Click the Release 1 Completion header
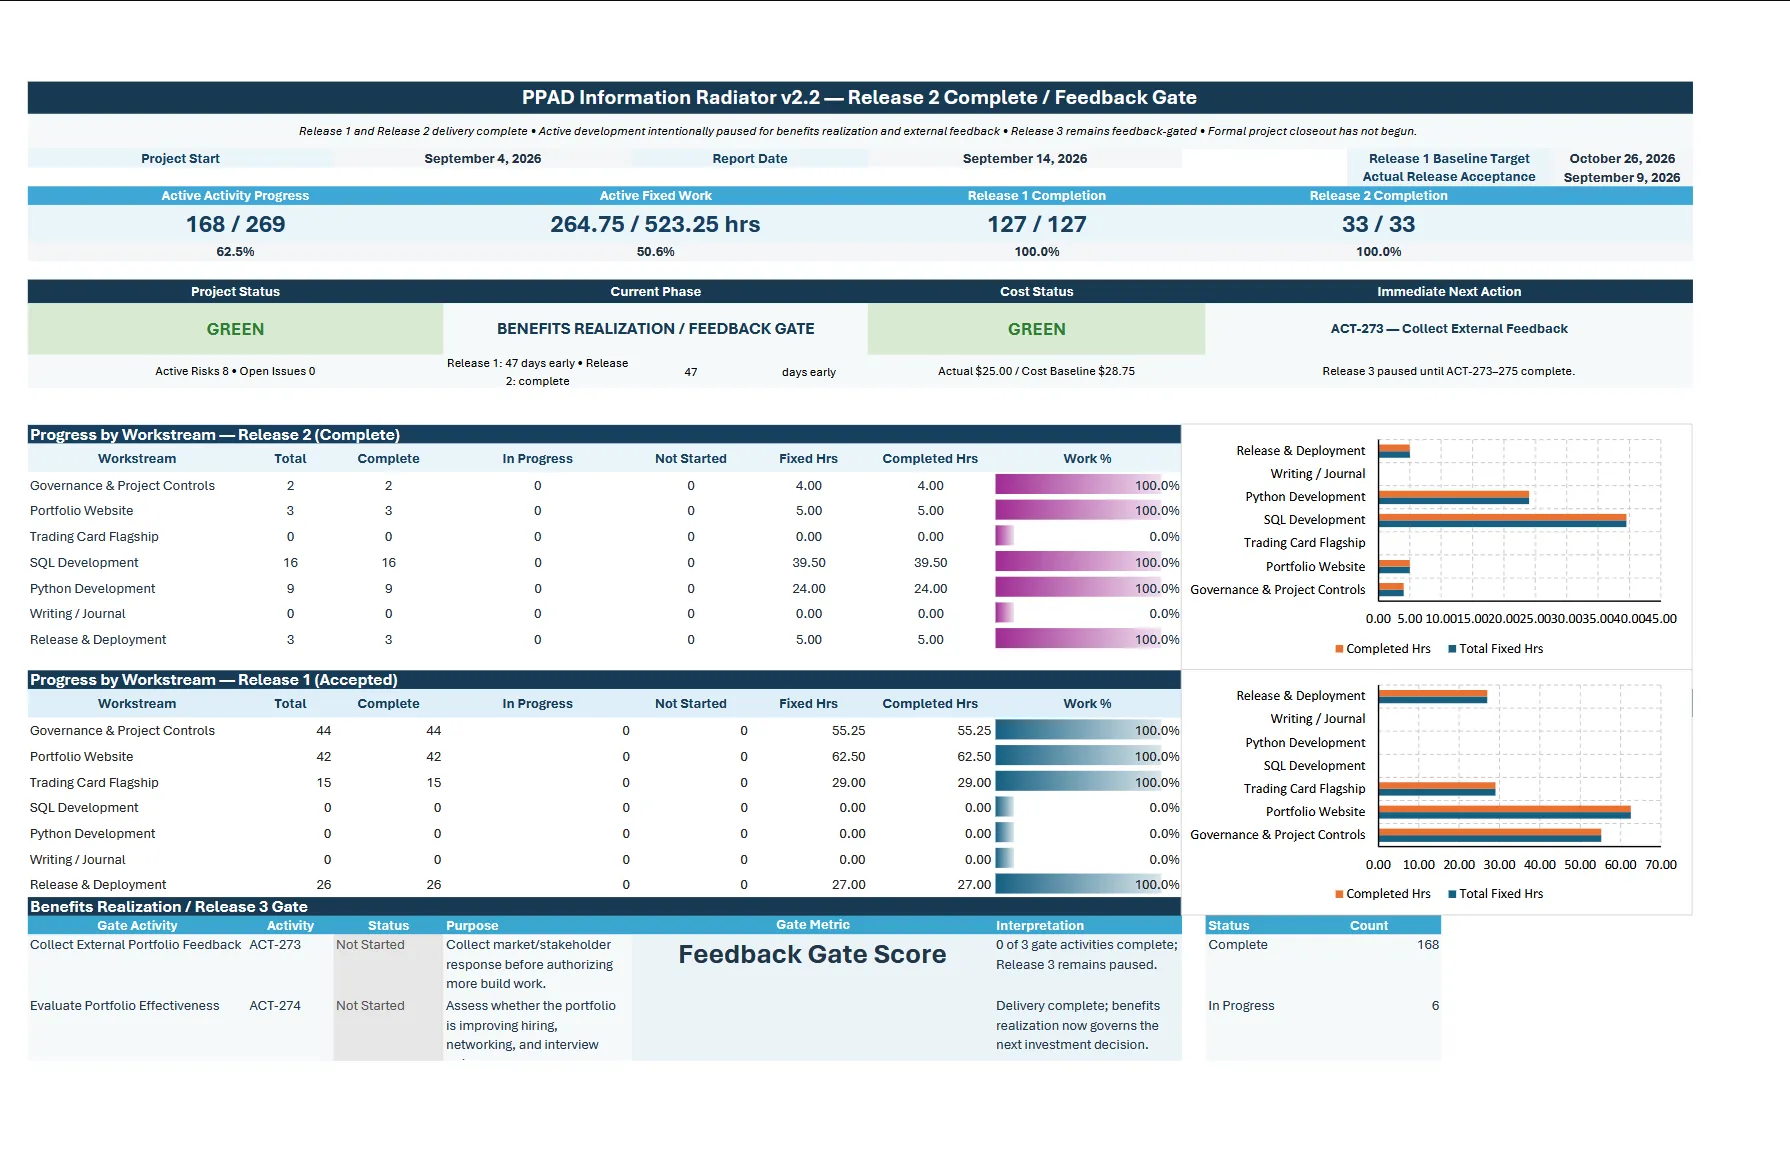 coord(1036,195)
